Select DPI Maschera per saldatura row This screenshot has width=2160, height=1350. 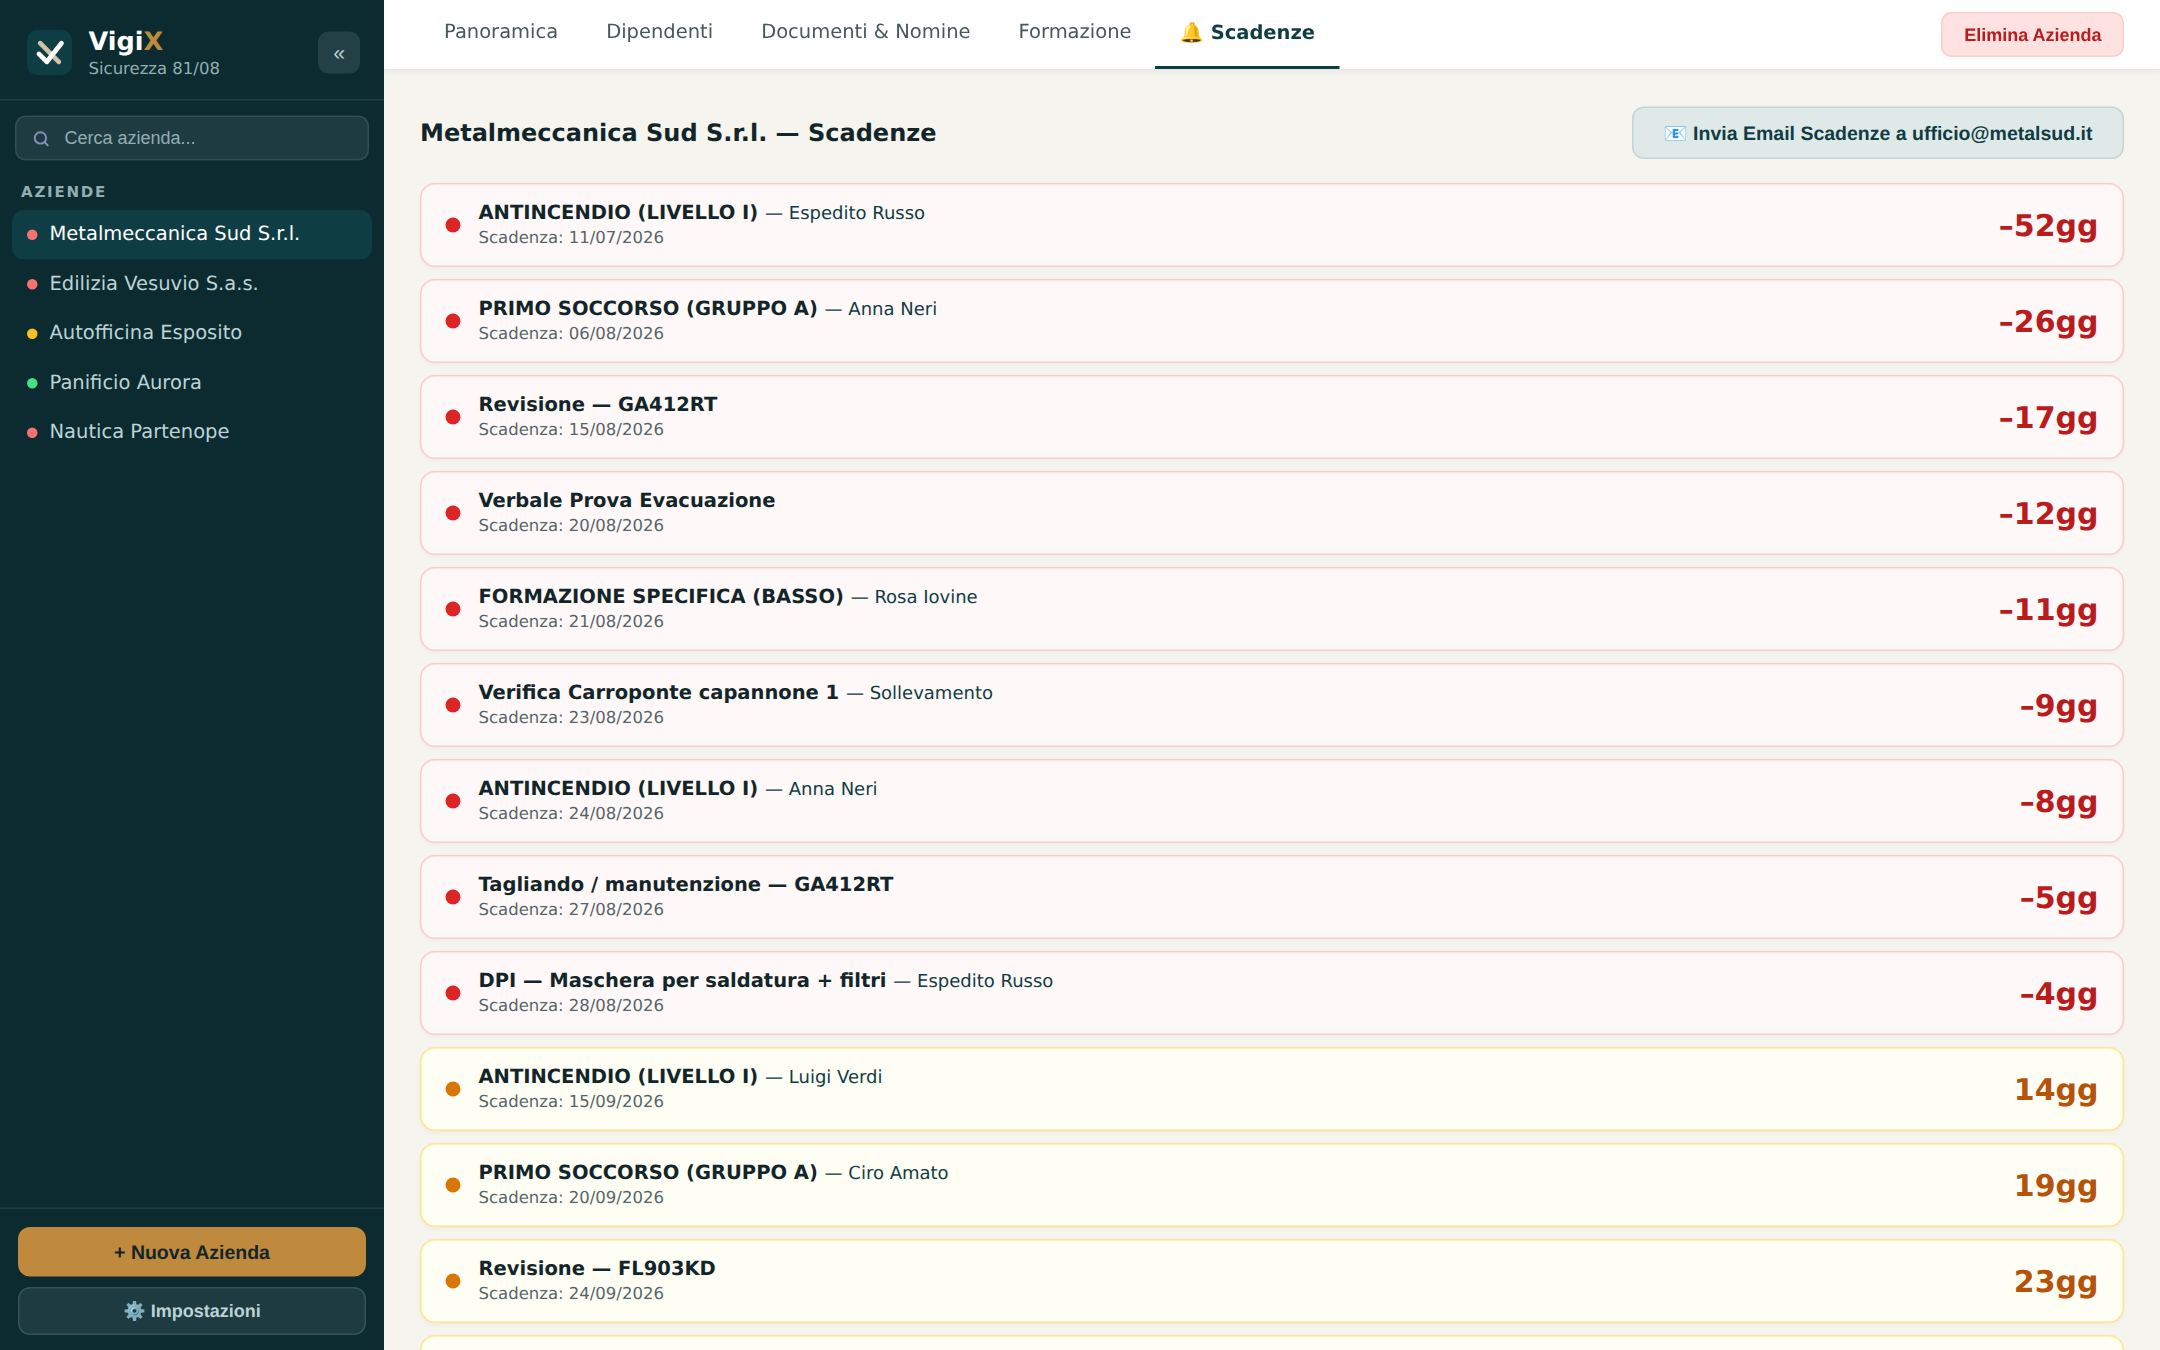pyautogui.click(x=1272, y=993)
